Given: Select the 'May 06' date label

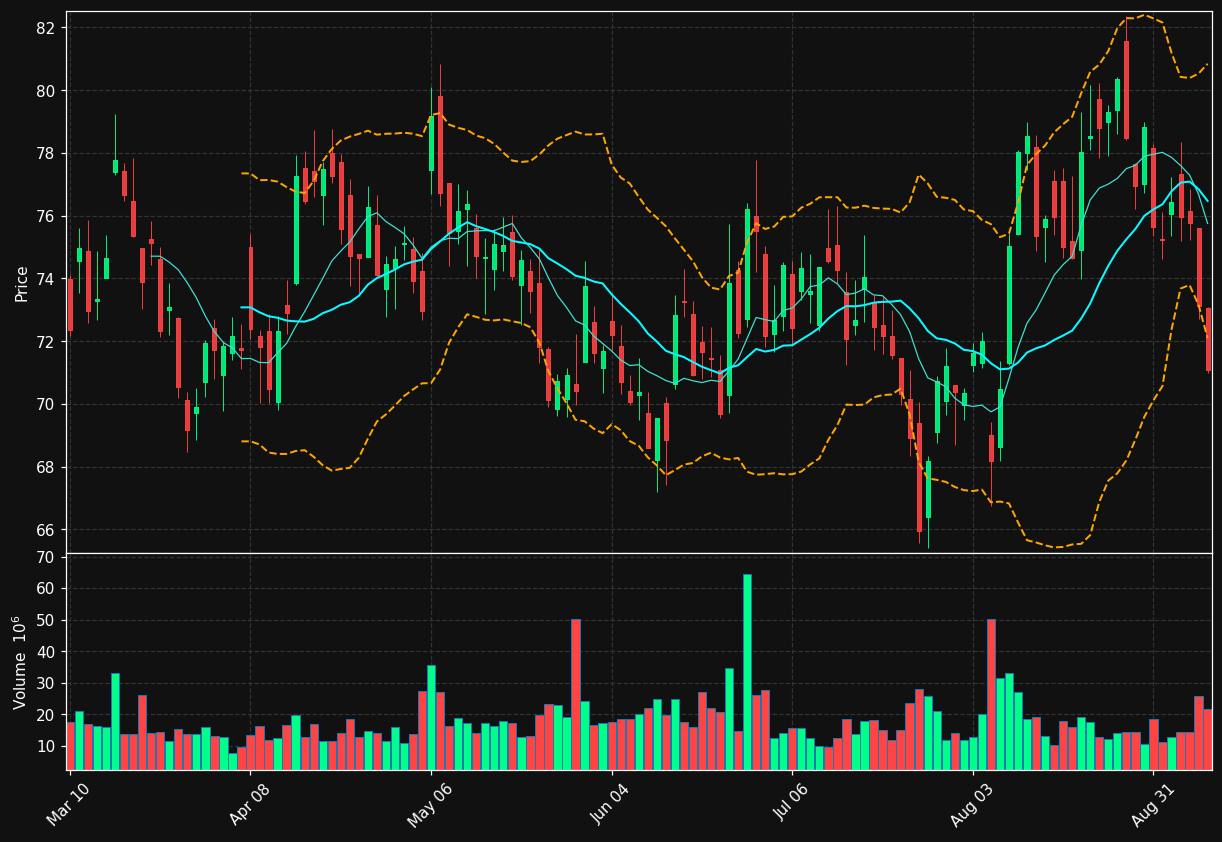Looking at the screenshot, I should click(428, 807).
